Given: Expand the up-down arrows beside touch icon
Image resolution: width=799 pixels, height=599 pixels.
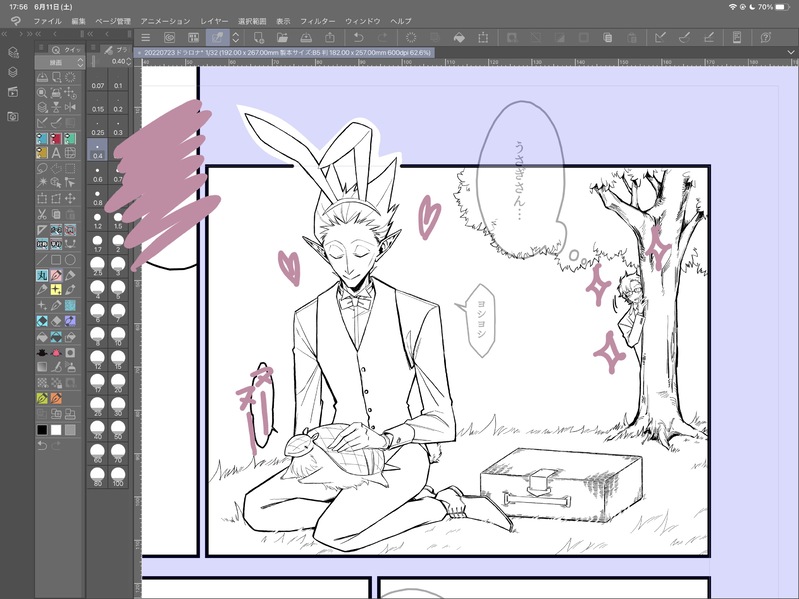Looking at the screenshot, I should (235, 37).
